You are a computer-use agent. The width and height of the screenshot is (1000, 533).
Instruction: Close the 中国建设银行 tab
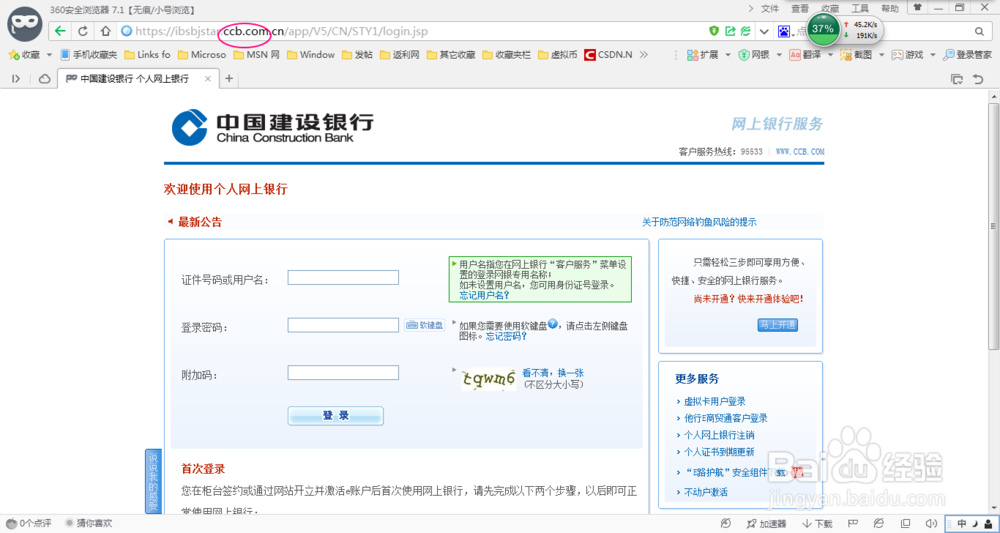tap(207, 78)
